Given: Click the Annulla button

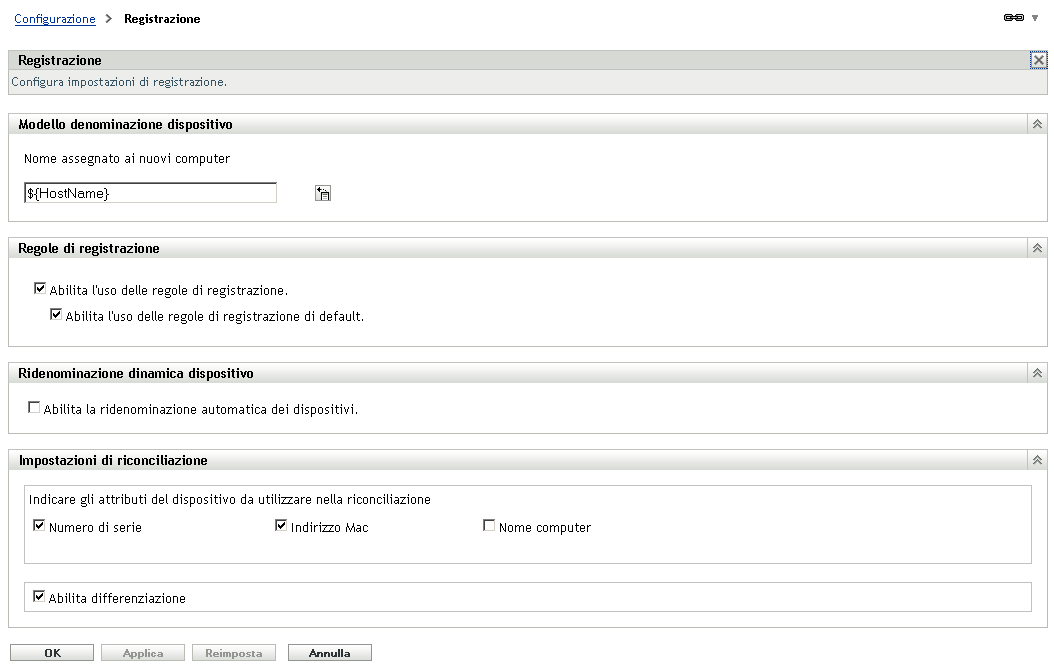Looking at the screenshot, I should click(x=329, y=652).
